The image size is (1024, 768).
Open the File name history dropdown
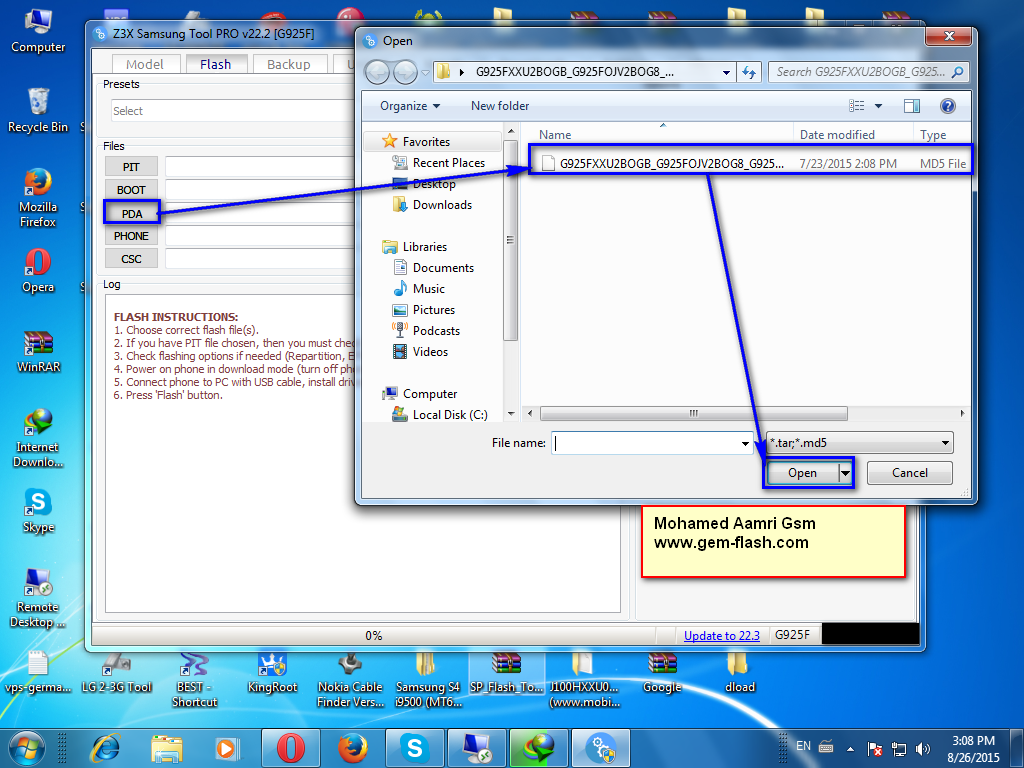tap(745, 443)
